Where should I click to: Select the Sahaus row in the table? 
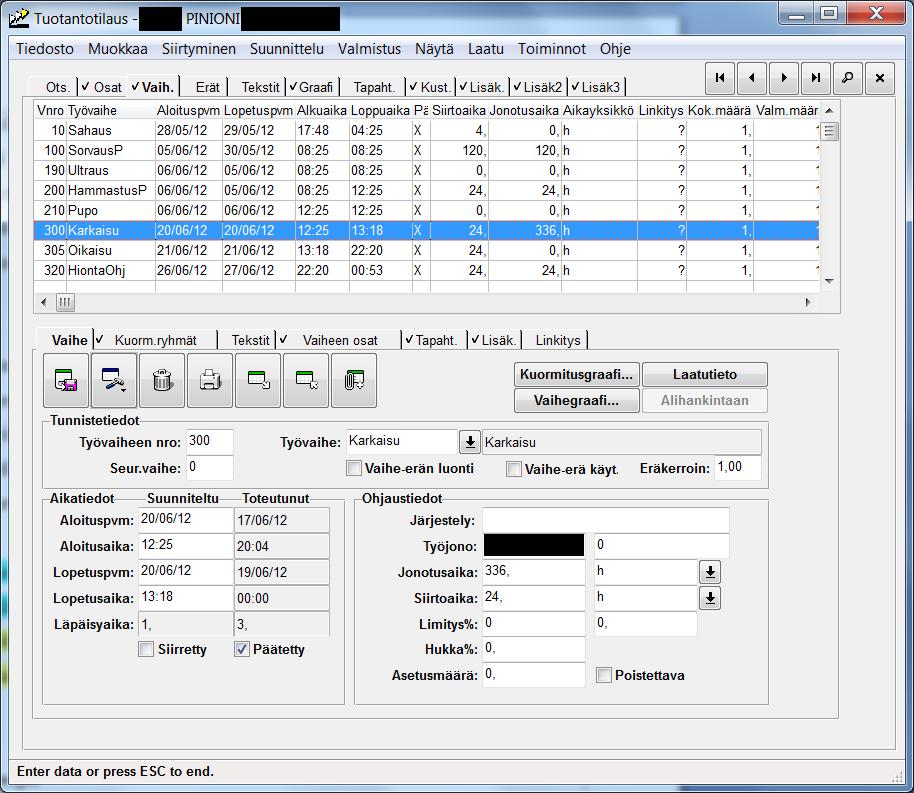tap(426, 130)
